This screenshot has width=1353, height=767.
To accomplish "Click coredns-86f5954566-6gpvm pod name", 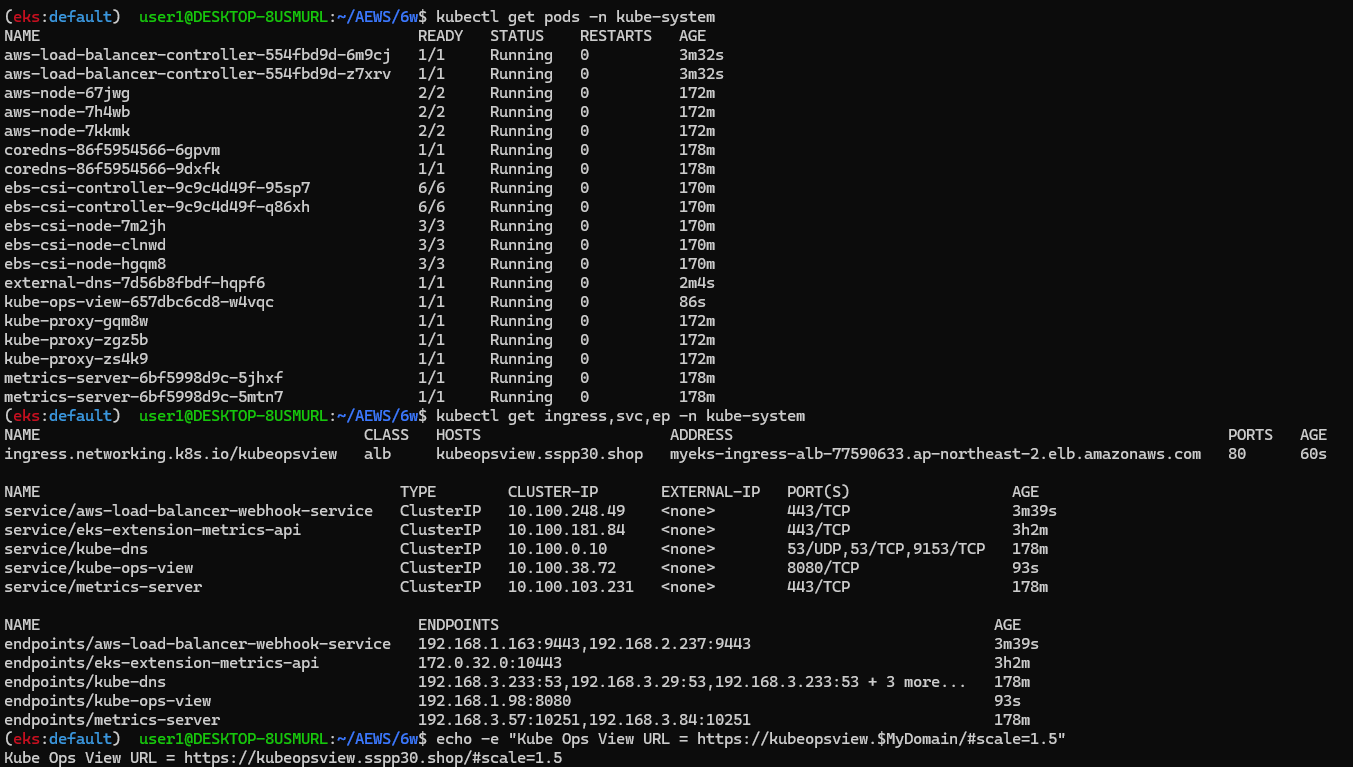I will coord(112,150).
